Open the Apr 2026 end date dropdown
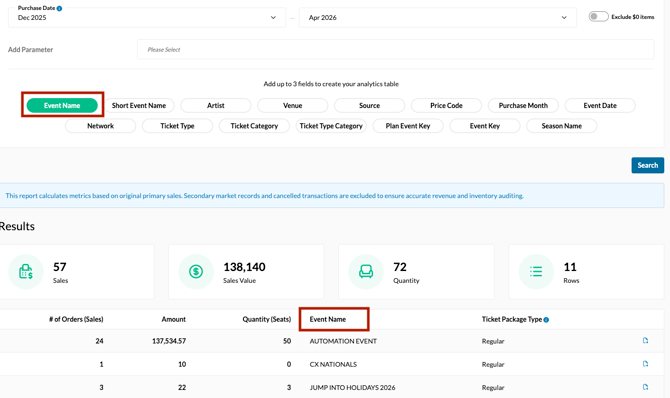This screenshot has width=670, height=398. point(438,18)
